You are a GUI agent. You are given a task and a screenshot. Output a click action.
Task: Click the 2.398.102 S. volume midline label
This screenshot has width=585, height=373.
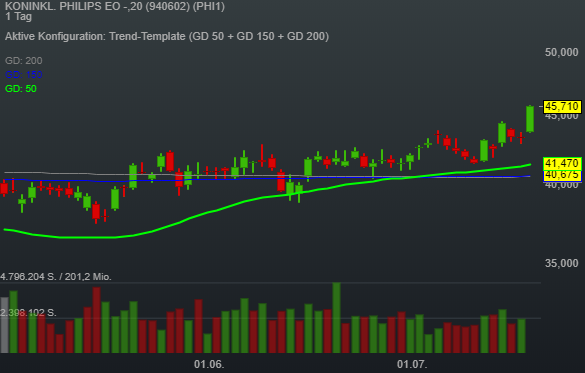pos(28,313)
